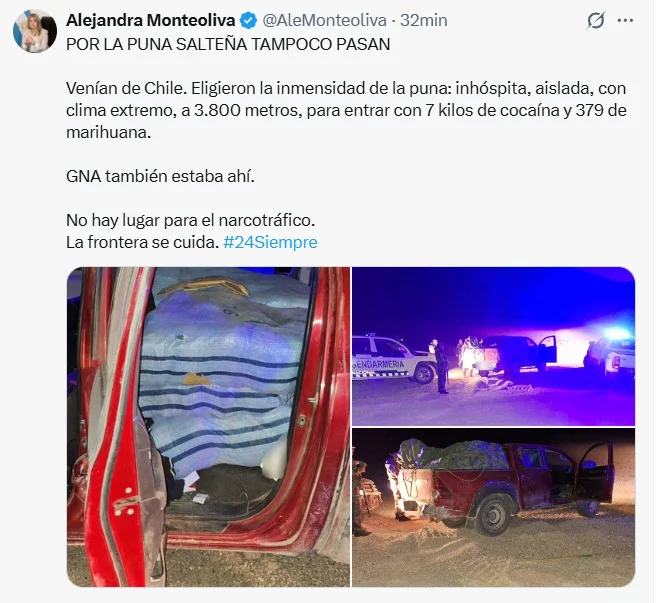Image resolution: width=665 pixels, height=603 pixels.
Task: Open the #24Siempre hashtag
Action: tap(270, 242)
